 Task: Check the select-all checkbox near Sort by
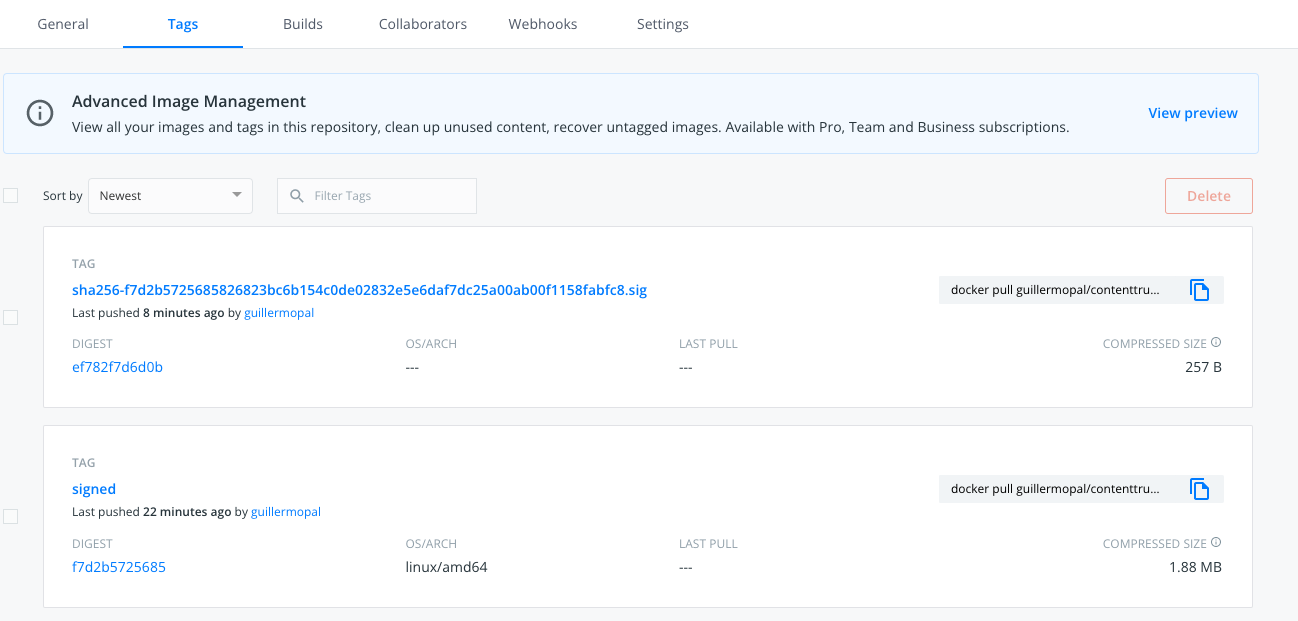pyautogui.click(x=11, y=195)
